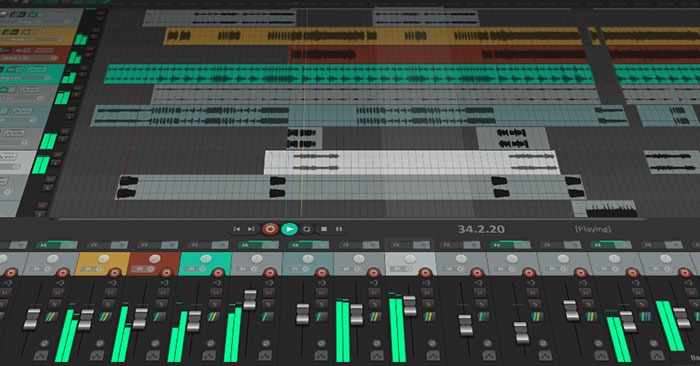
Task: Toggle input monitoring speaker on red strip
Action: point(165,283)
